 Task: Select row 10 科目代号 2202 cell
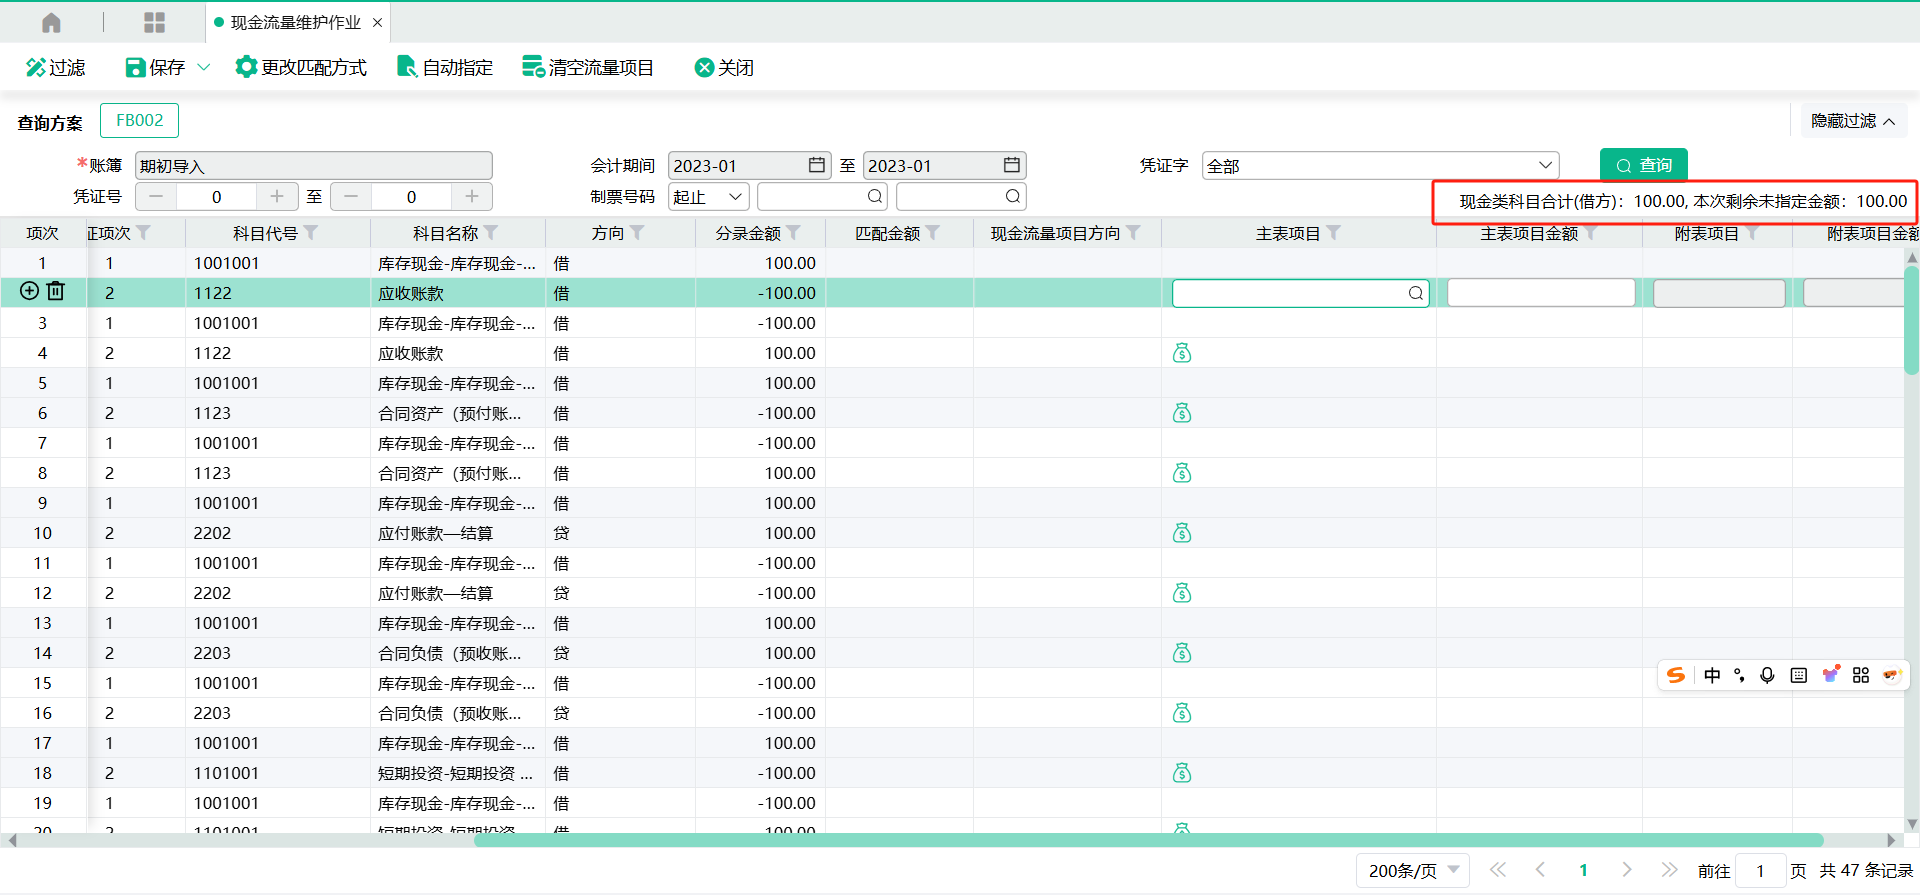(278, 533)
